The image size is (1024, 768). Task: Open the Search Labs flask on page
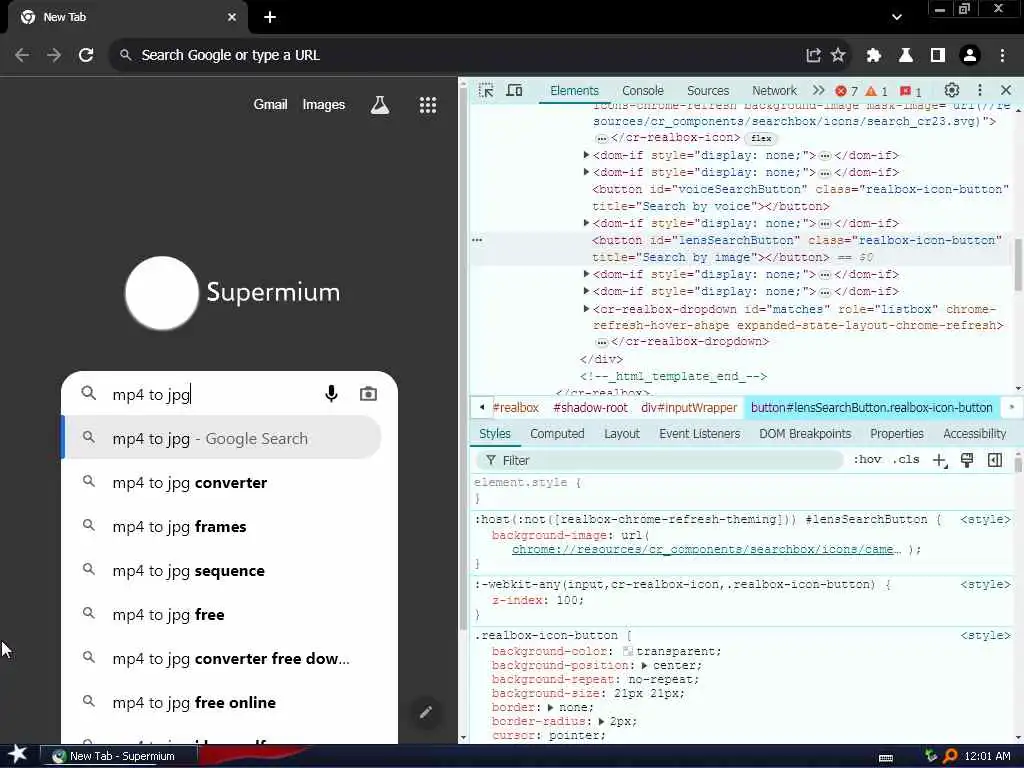380,104
